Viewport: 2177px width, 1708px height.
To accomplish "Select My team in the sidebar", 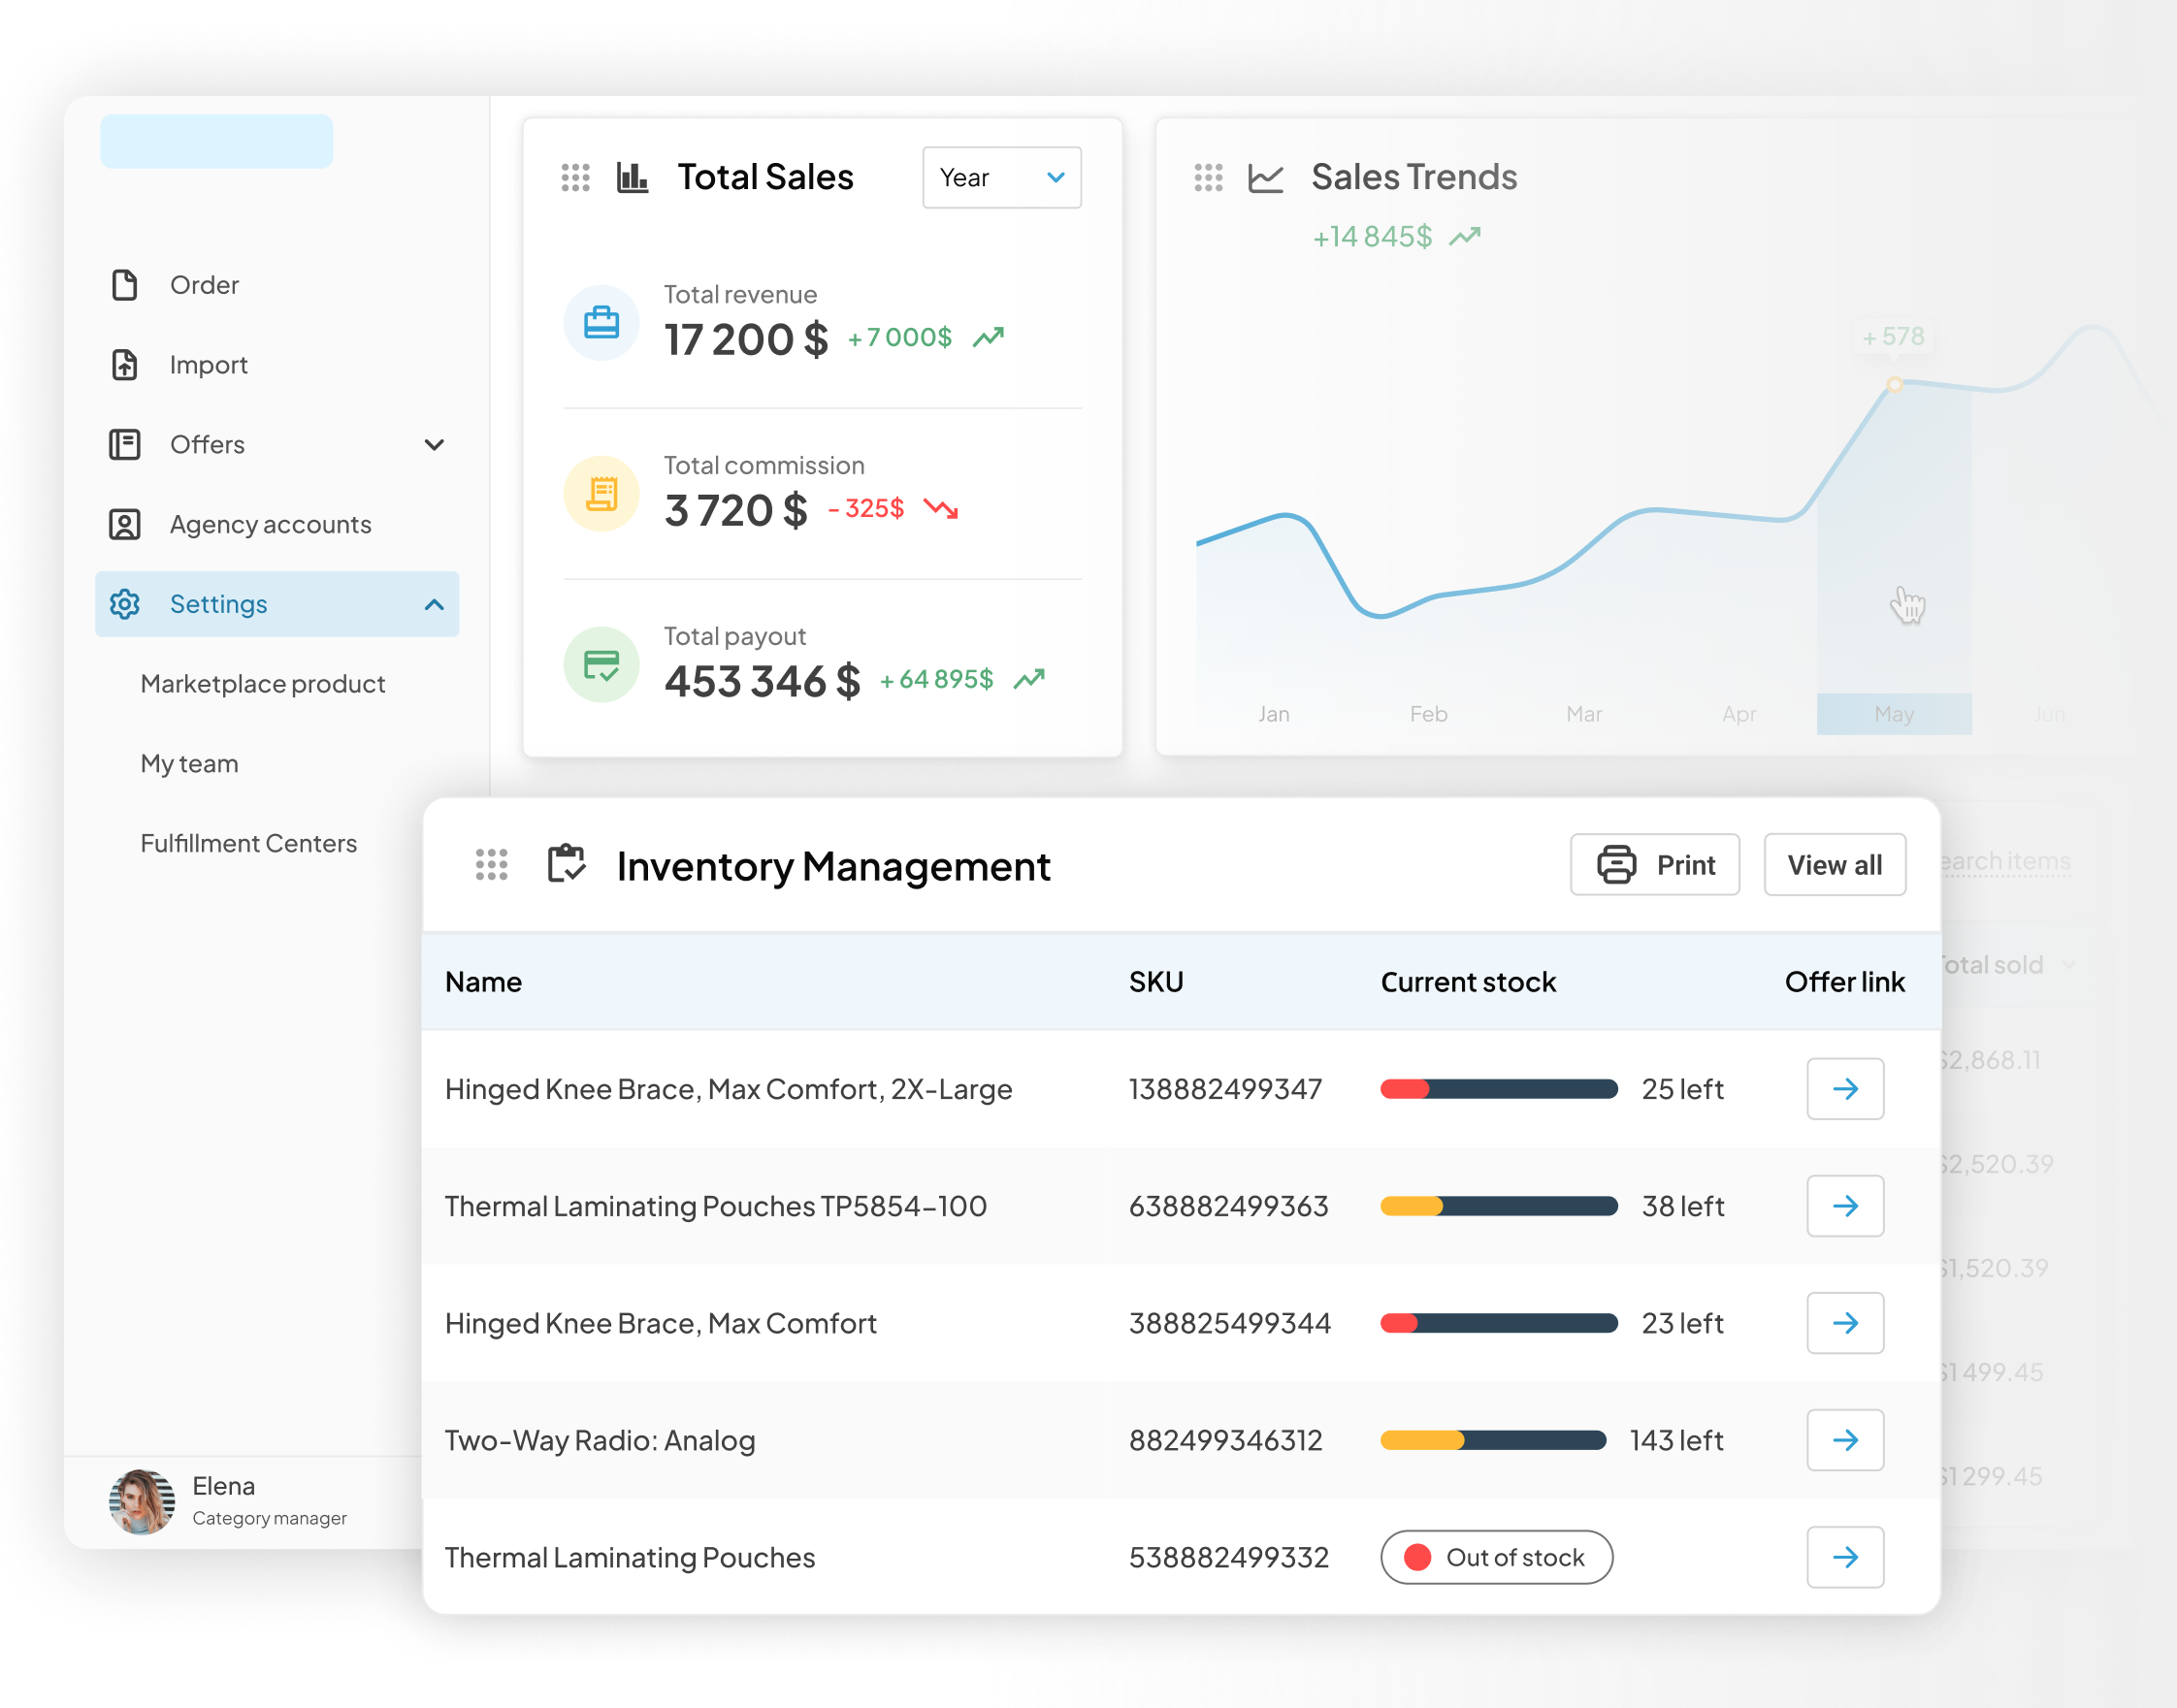I will point(190,764).
